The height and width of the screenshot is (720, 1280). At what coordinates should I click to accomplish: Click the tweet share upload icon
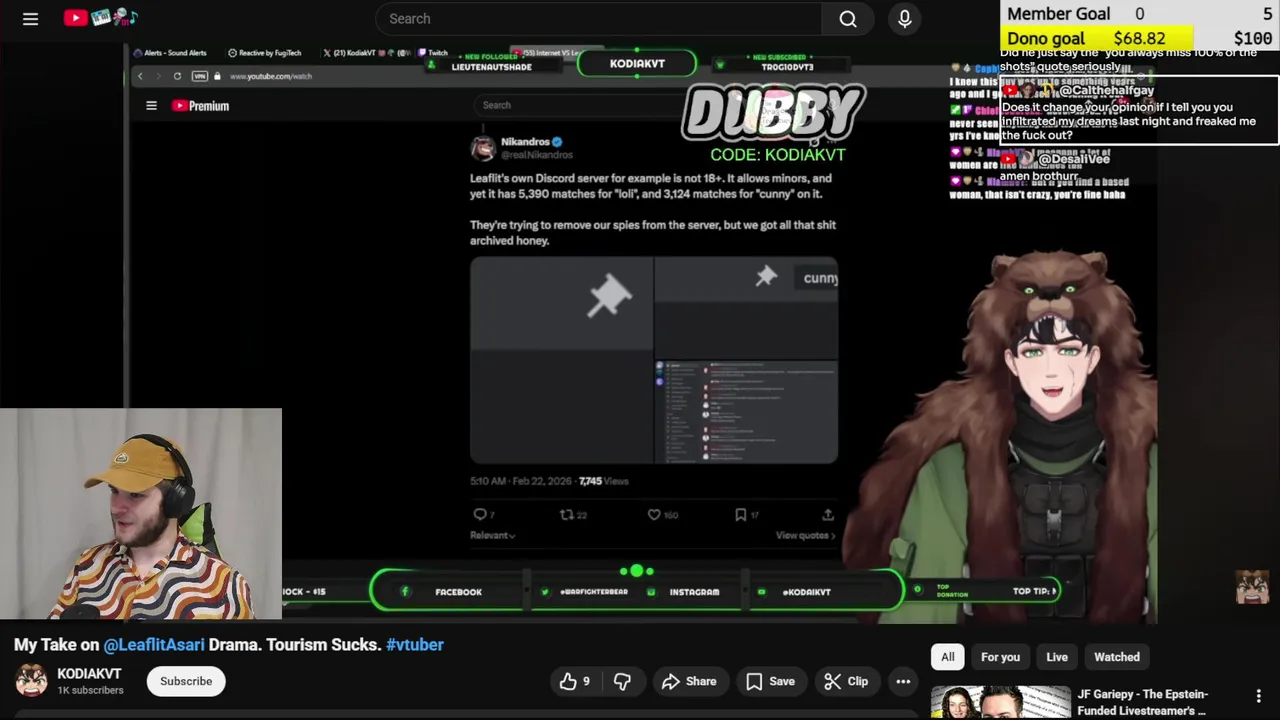[x=828, y=514]
